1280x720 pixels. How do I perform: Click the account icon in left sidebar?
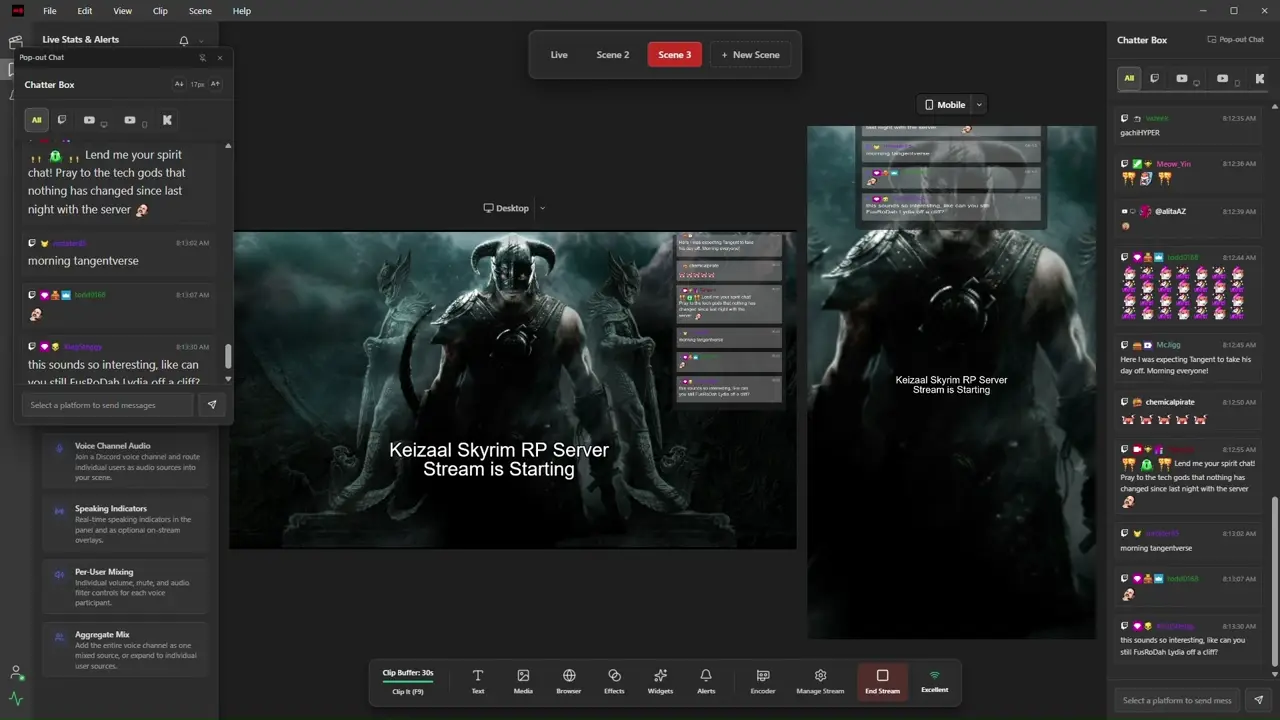click(15, 672)
